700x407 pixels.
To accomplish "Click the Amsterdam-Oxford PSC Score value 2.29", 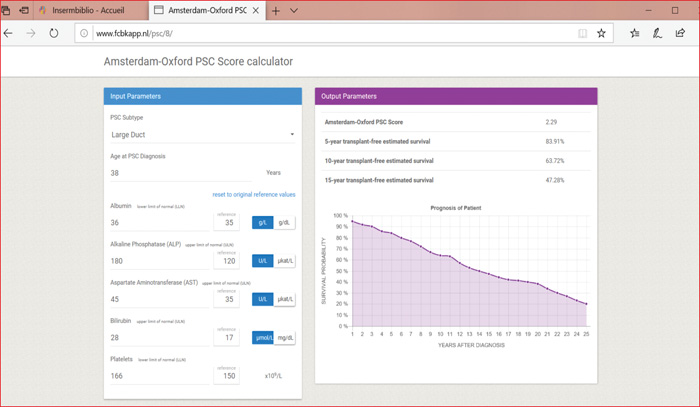I will coord(551,122).
